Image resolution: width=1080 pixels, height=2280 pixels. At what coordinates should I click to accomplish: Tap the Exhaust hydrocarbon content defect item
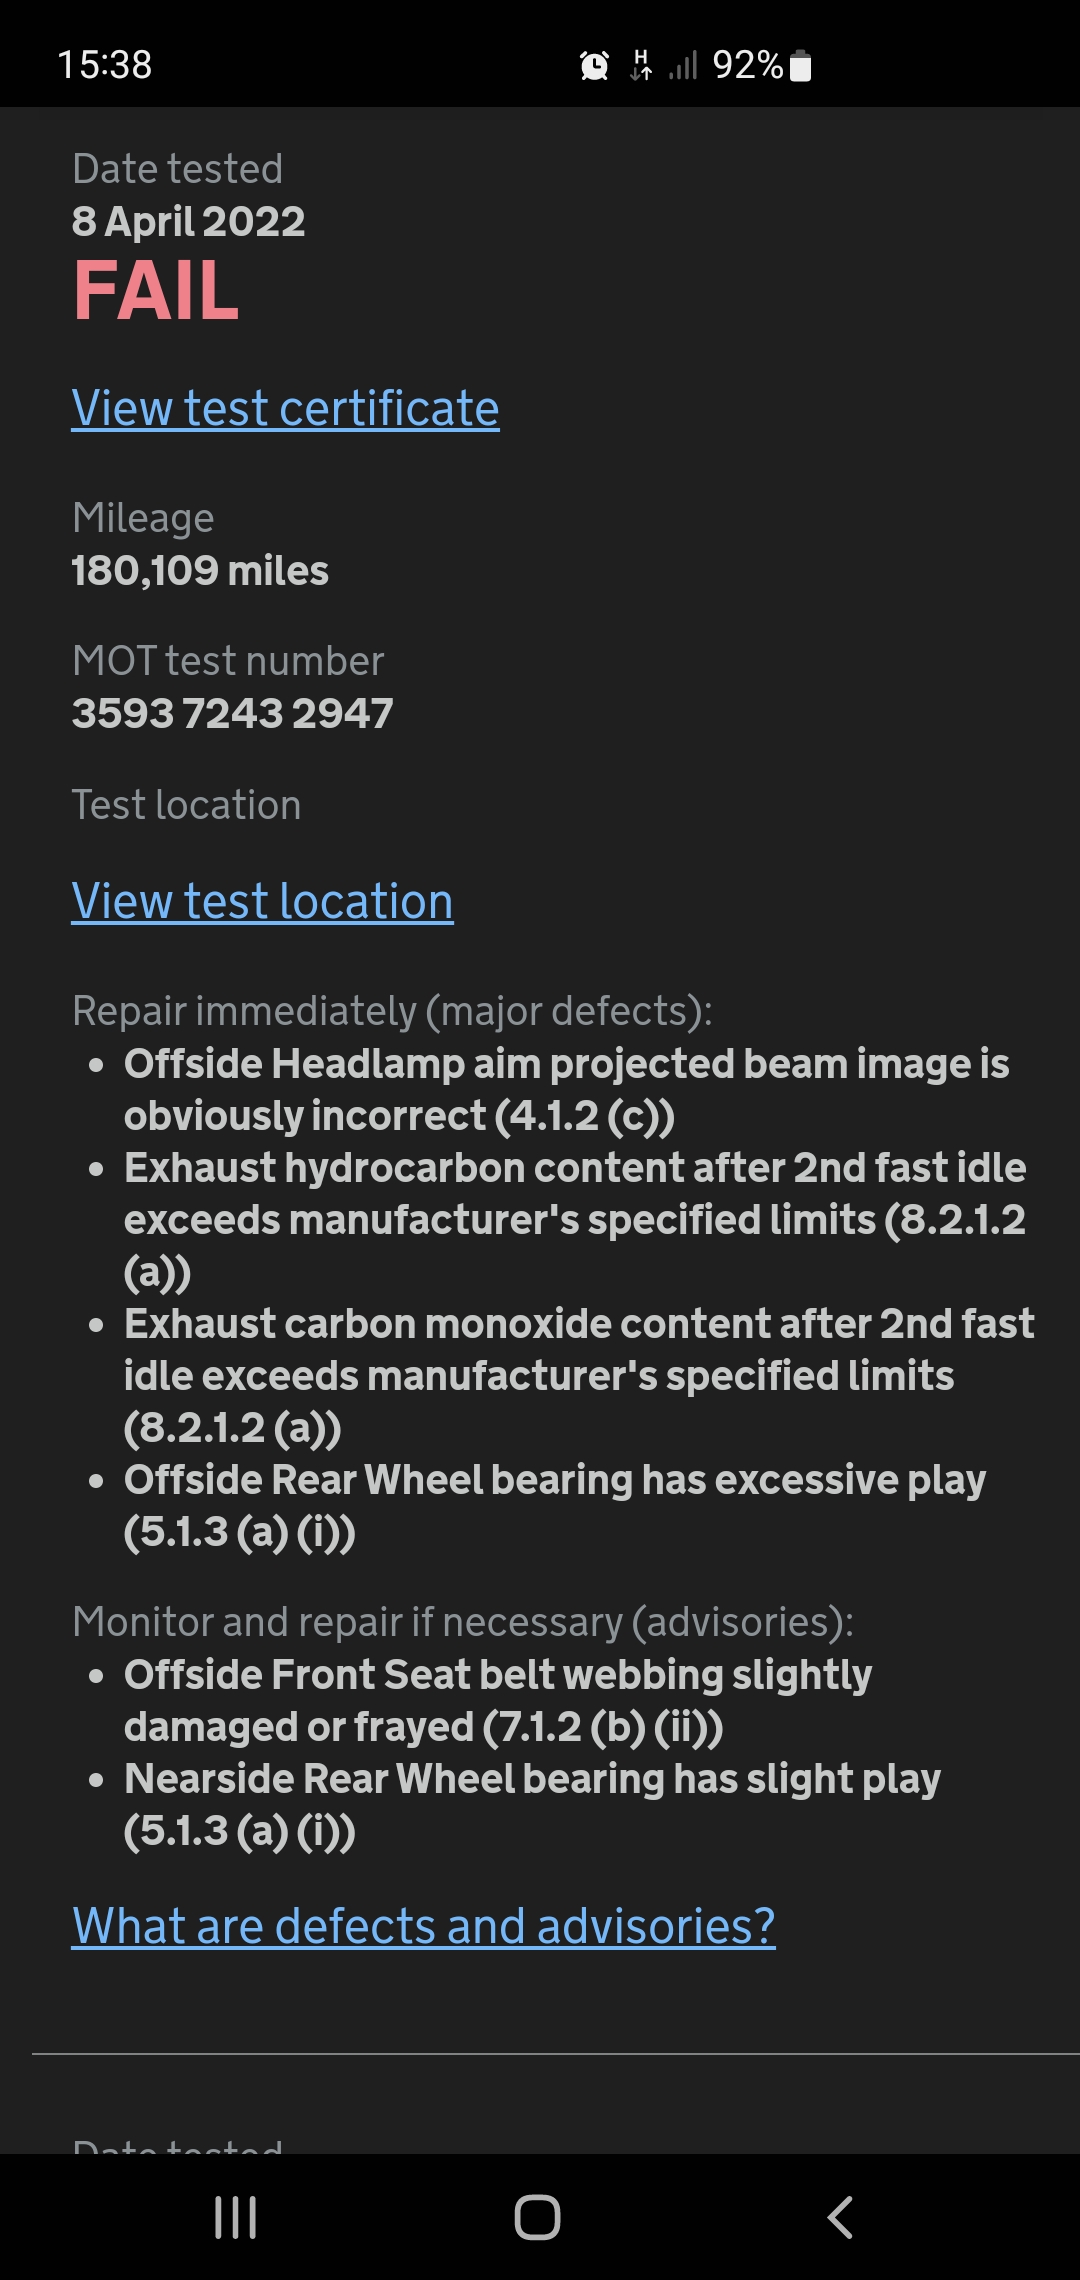(575, 1220)
